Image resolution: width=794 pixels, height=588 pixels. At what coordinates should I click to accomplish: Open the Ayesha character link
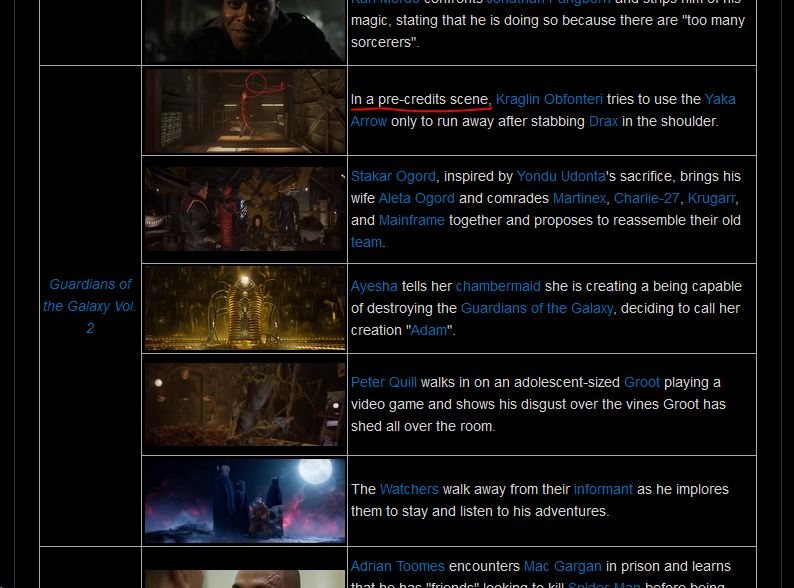pos(374,286)
